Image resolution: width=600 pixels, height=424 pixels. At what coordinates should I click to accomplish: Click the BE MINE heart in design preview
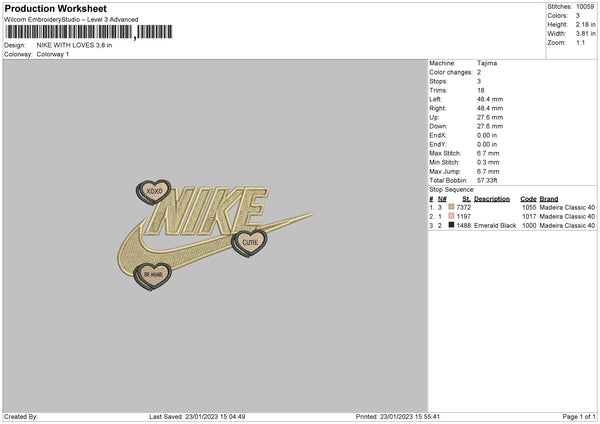pyautogui.click(x=152, y=276)
